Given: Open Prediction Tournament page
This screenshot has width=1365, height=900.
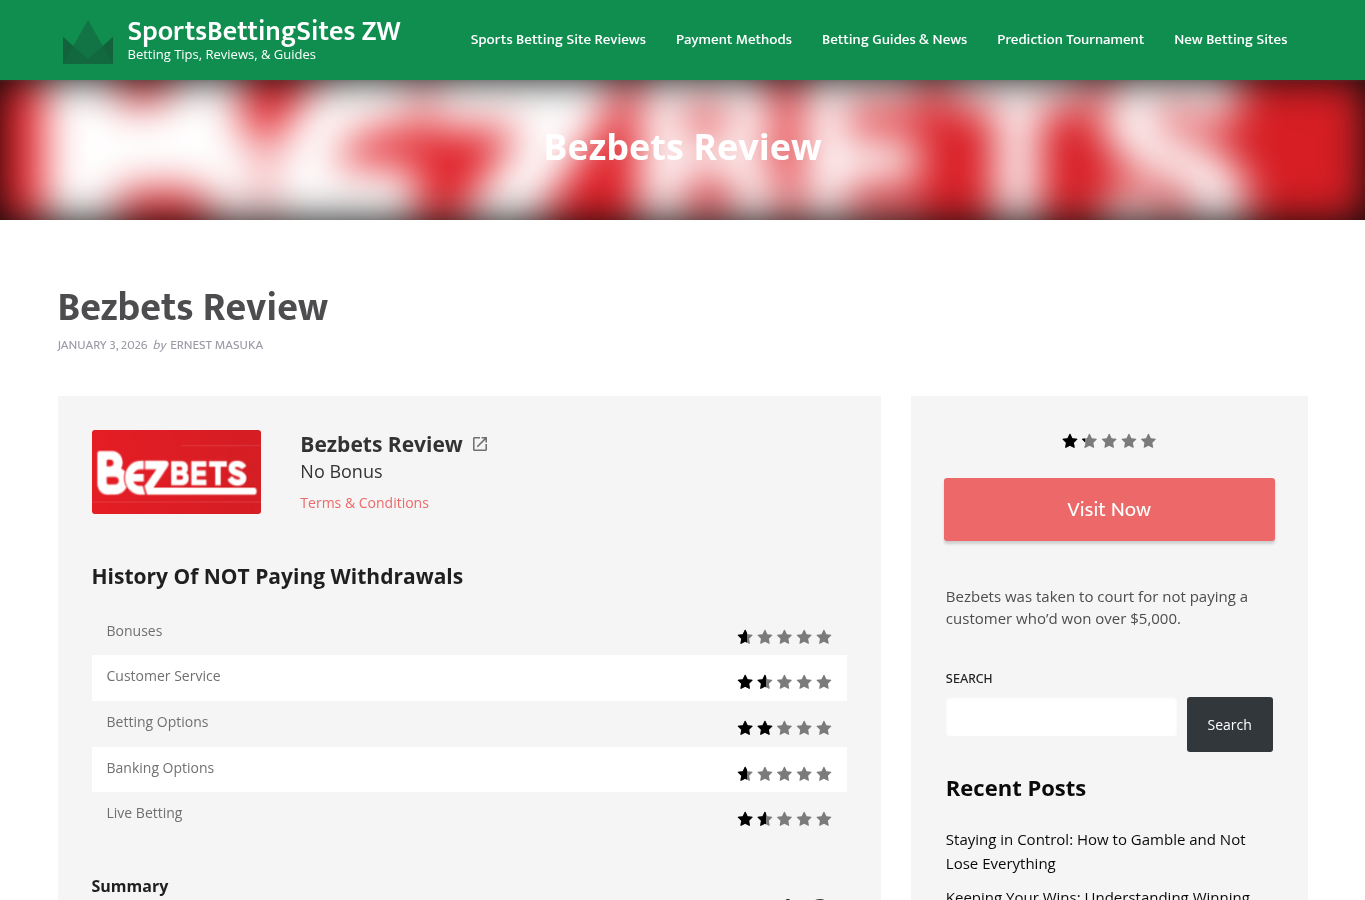Looking at the screenshot, I should tap(1070, 40).
